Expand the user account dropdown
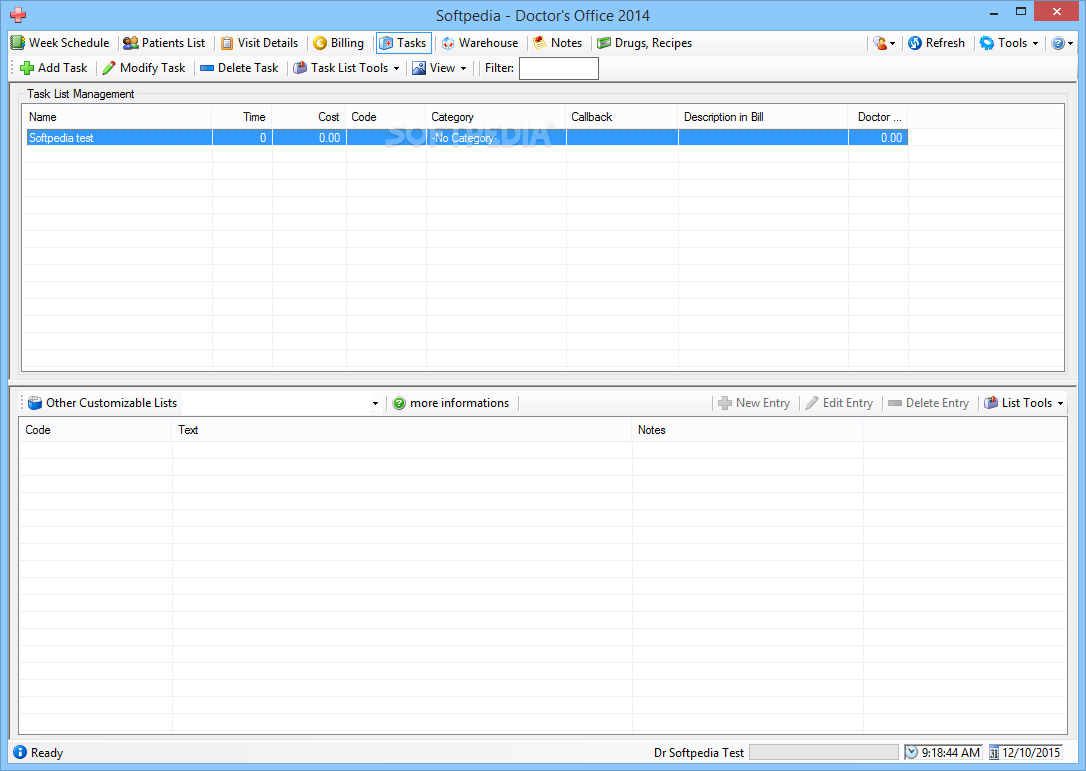This screenshot has width=1086, height=771. pos(884,43)
